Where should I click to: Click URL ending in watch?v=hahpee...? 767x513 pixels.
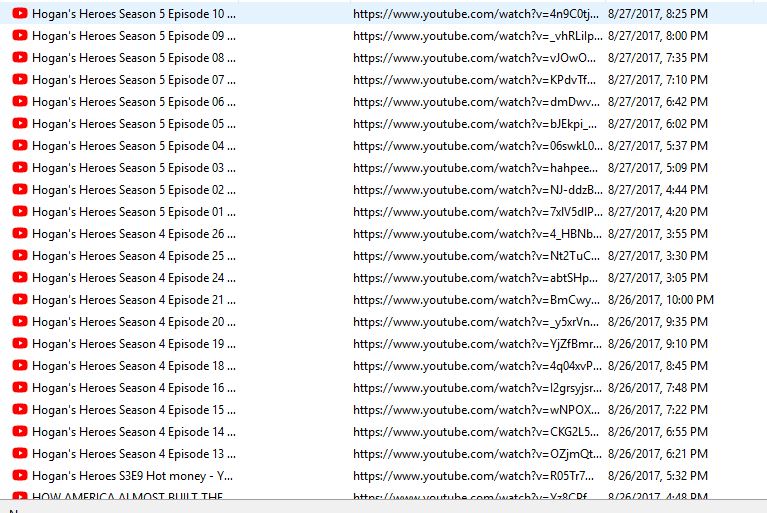click(475, 168)
